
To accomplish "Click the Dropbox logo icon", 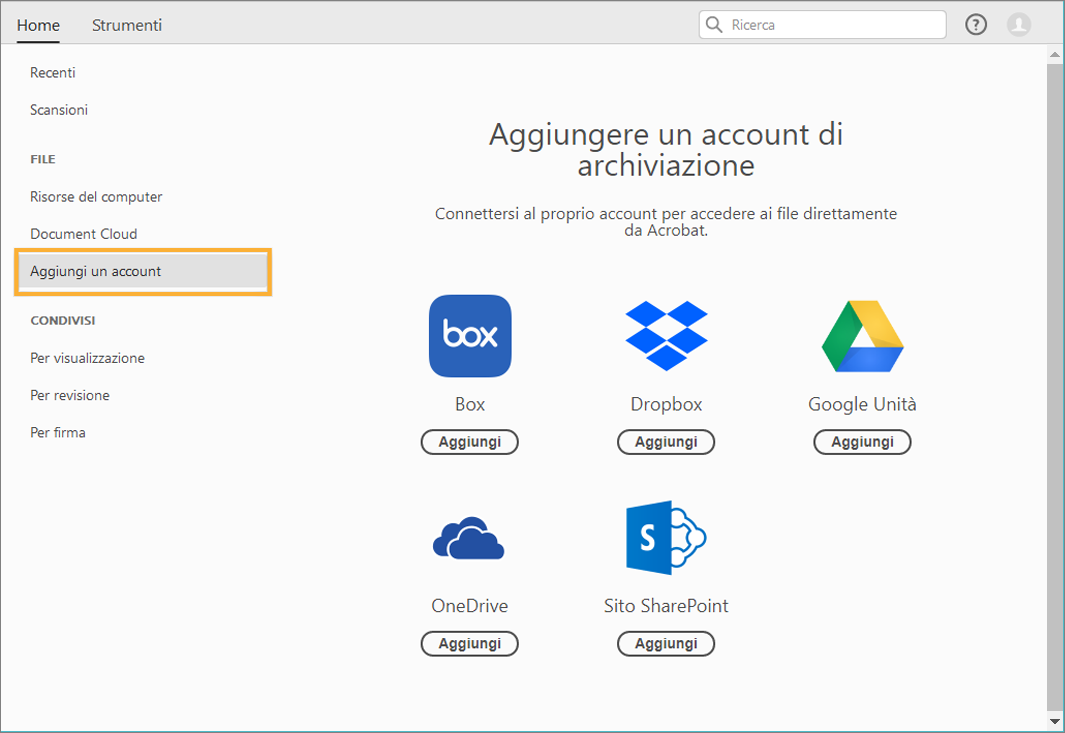I will point(666,336).
